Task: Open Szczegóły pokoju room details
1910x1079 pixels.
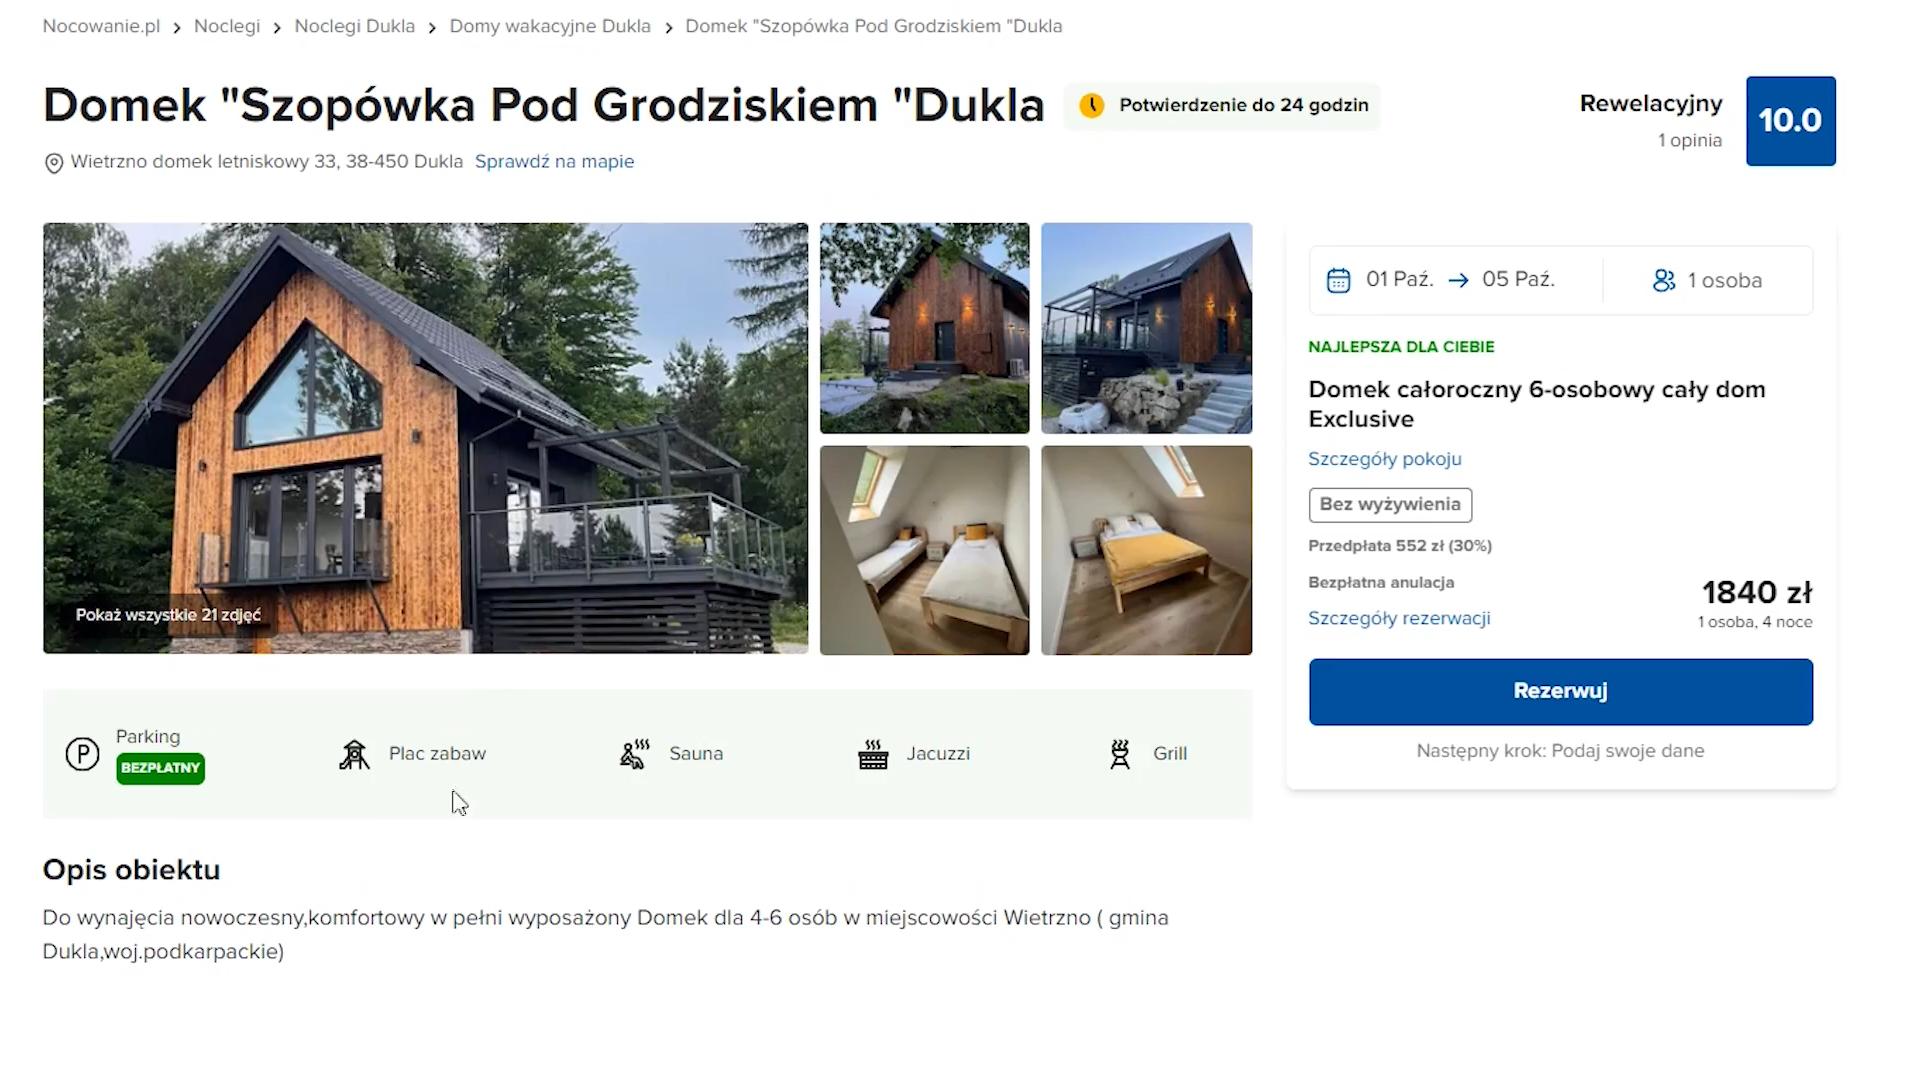Action: pyautogui.click(x=1385, y=459)
